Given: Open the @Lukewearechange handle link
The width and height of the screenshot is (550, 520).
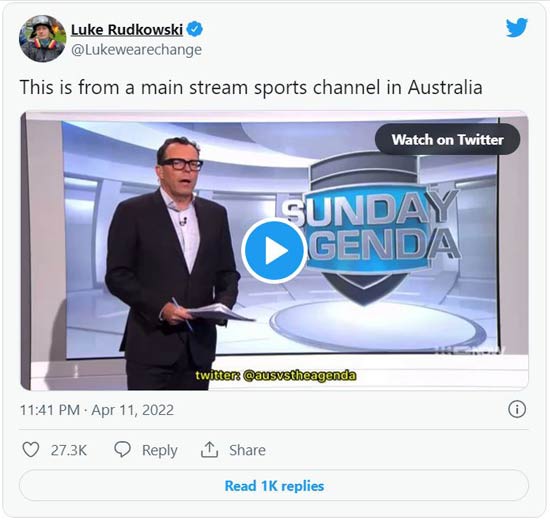Looking at the screenshot, I should tap(136, 49).
